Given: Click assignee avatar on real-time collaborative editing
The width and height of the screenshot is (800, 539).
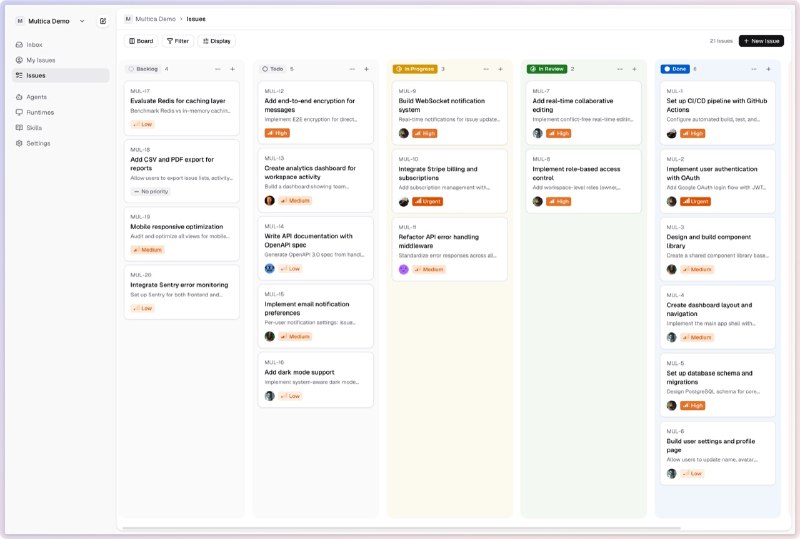Looking at the screenshot, I should (x=538, y=133).
